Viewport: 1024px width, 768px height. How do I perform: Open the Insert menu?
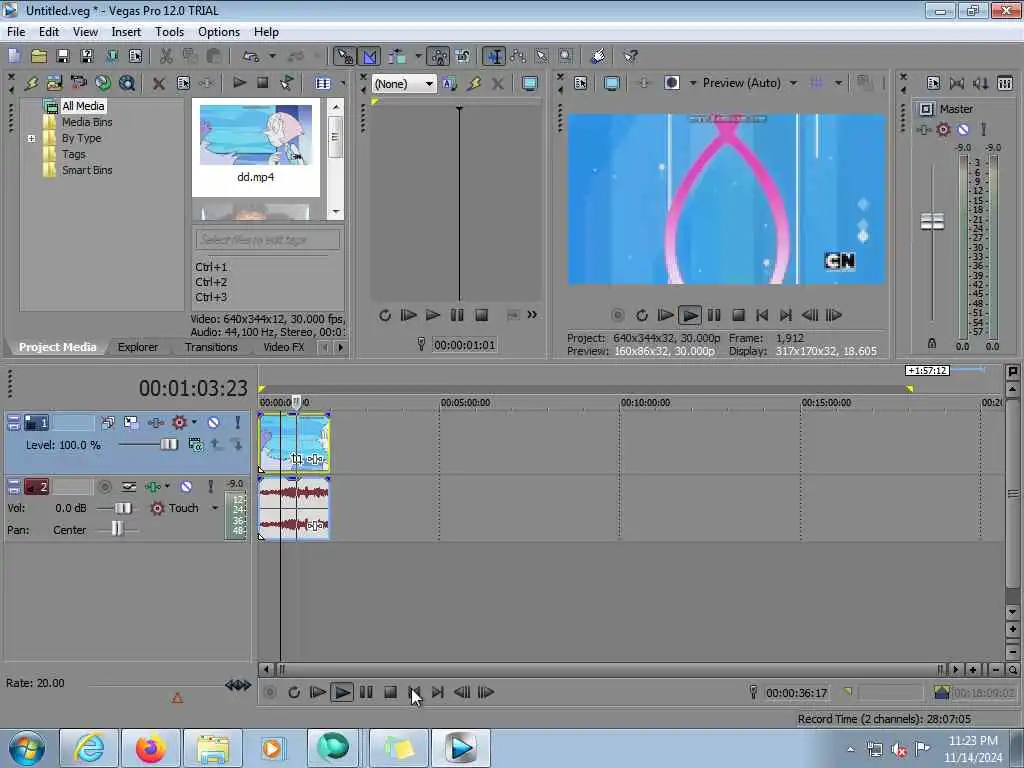click(126, 32)
